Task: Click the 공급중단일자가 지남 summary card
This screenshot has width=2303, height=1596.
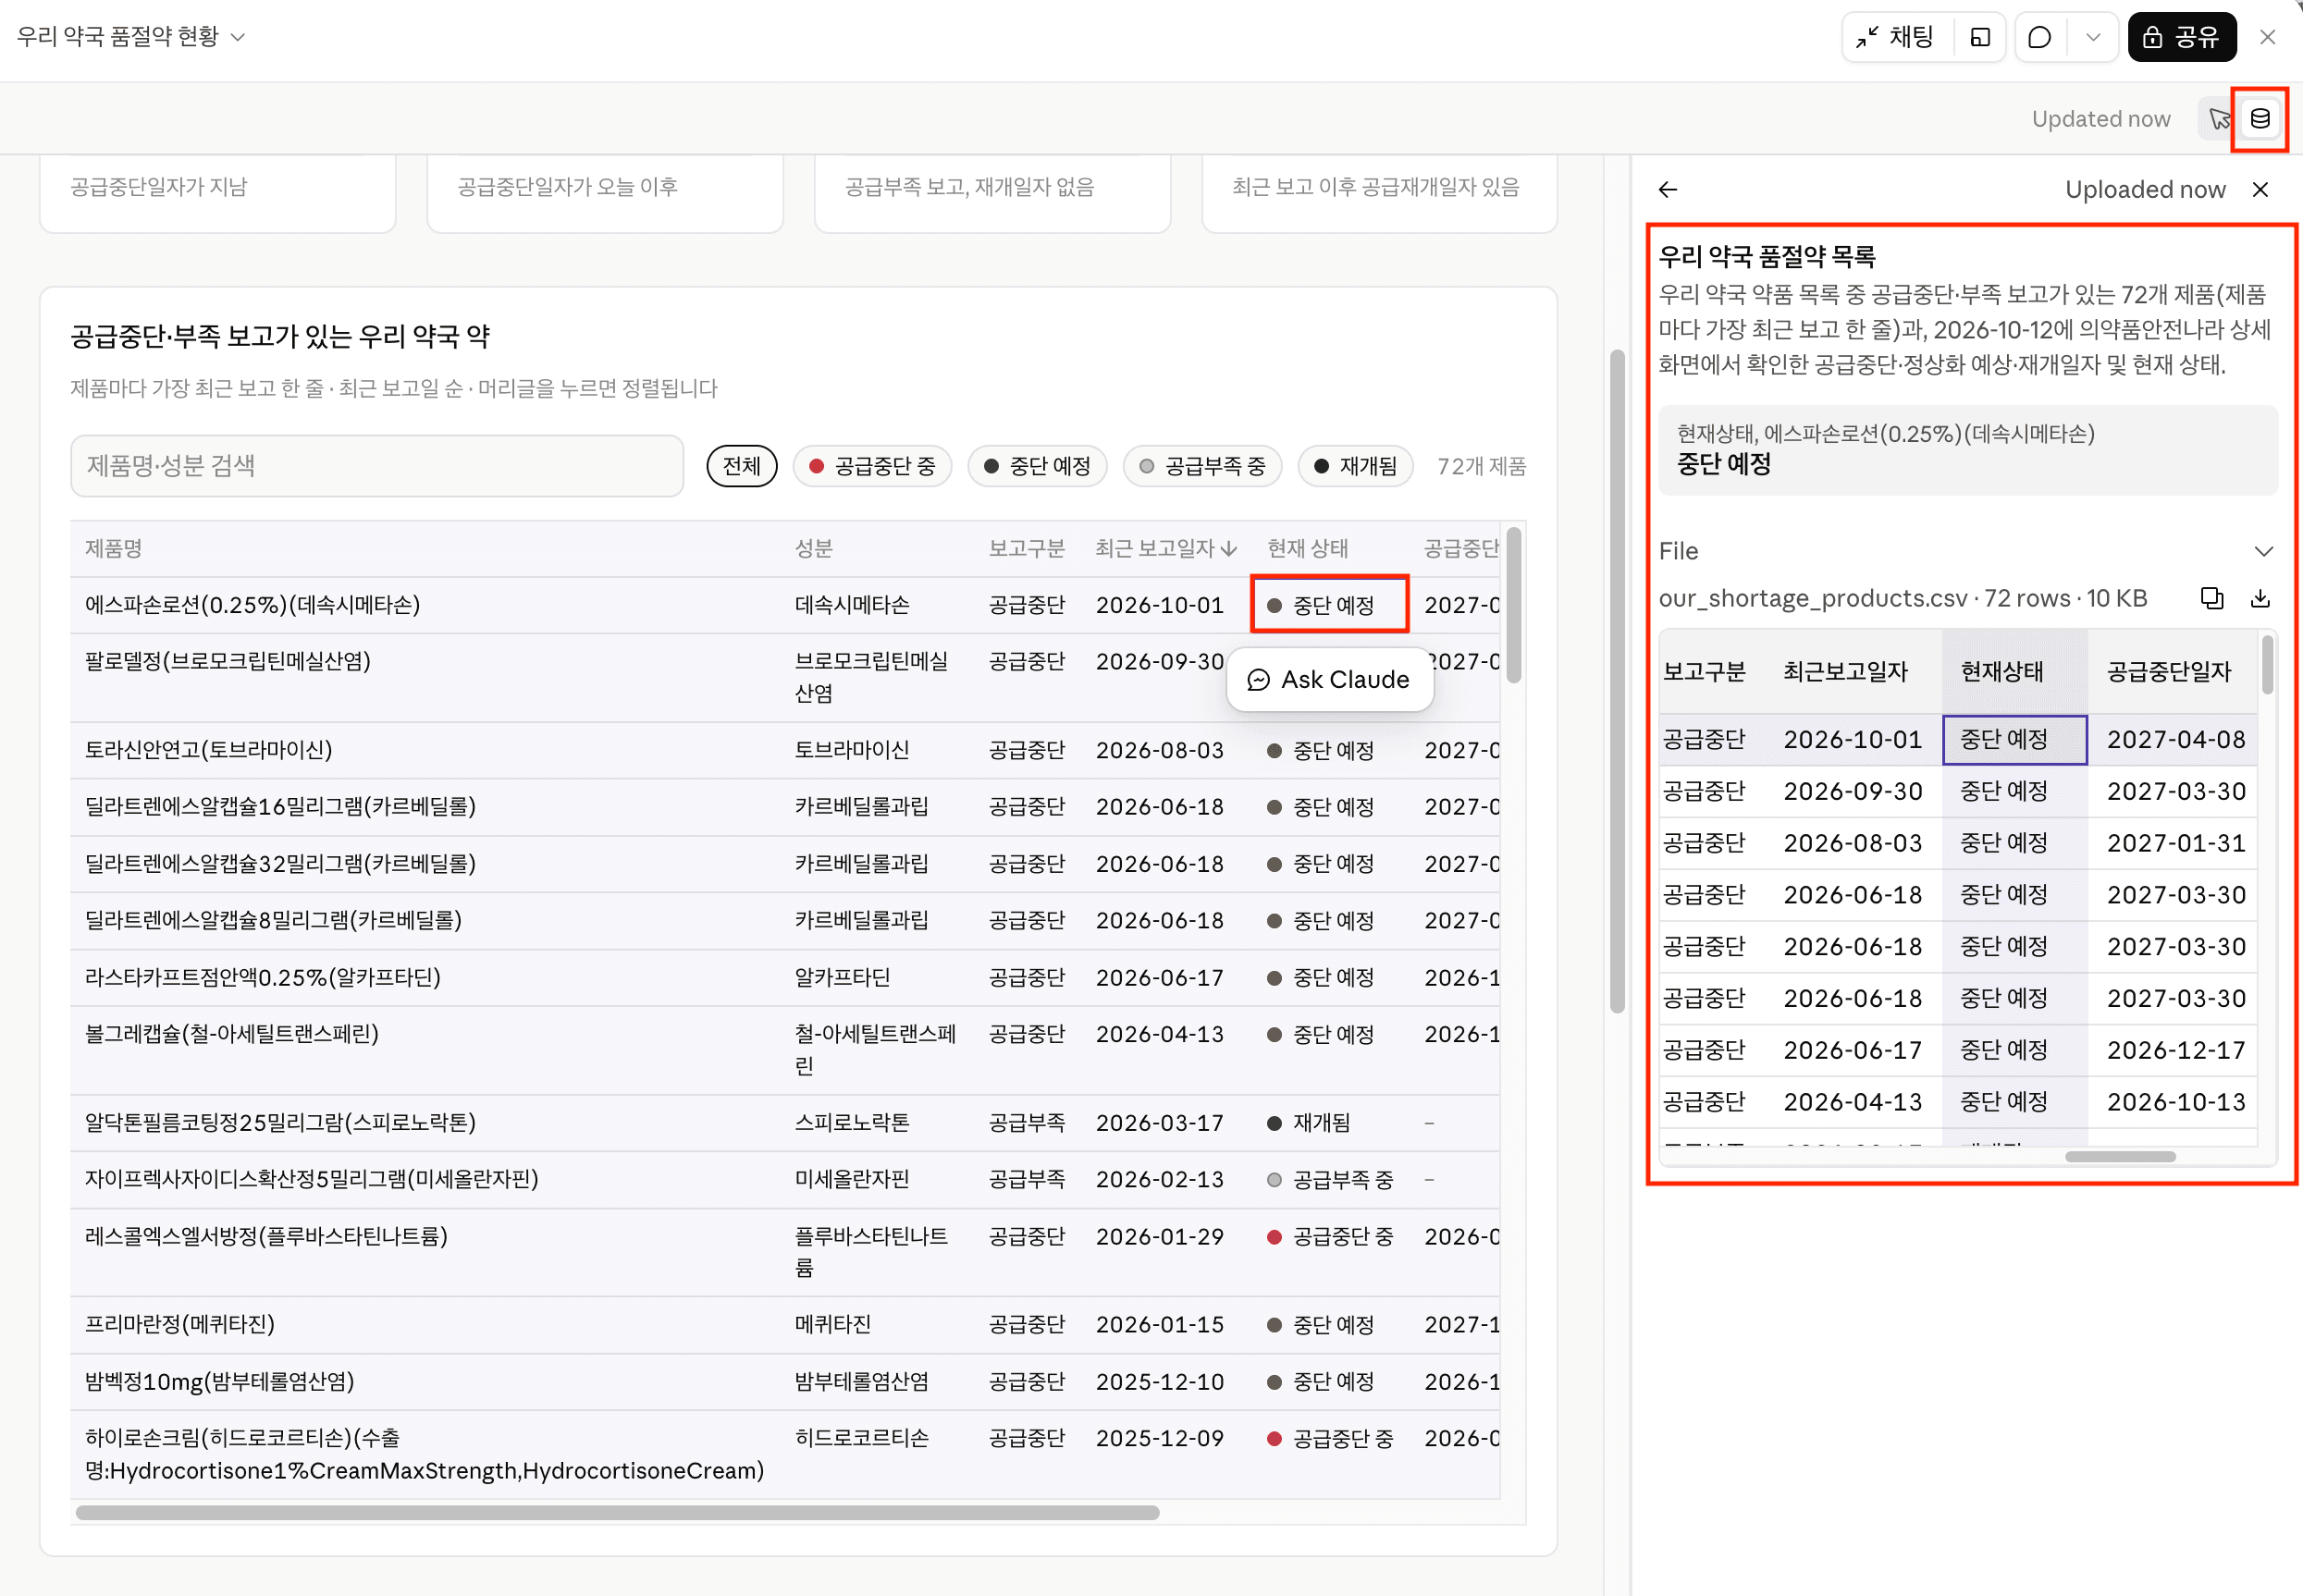Action: click(217, 192)
